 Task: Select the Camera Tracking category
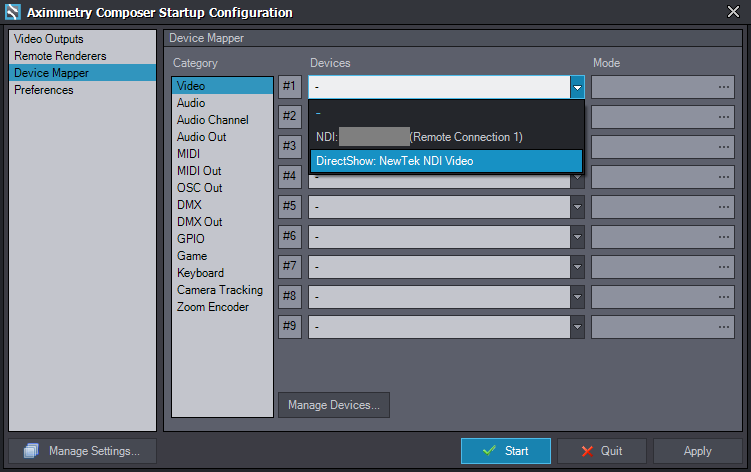pyautogui.click(x=220, y=290)
